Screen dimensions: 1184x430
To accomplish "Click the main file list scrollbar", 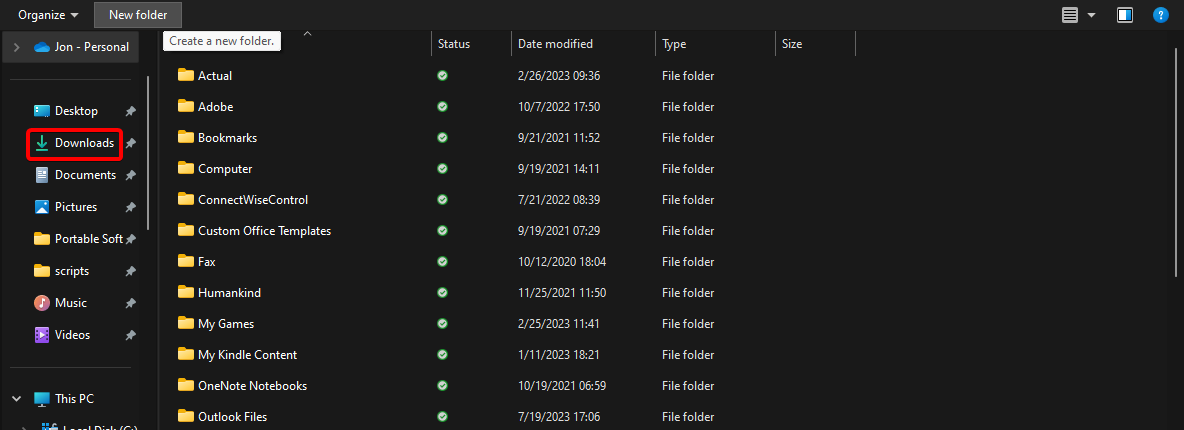I will coord(1176,160).
